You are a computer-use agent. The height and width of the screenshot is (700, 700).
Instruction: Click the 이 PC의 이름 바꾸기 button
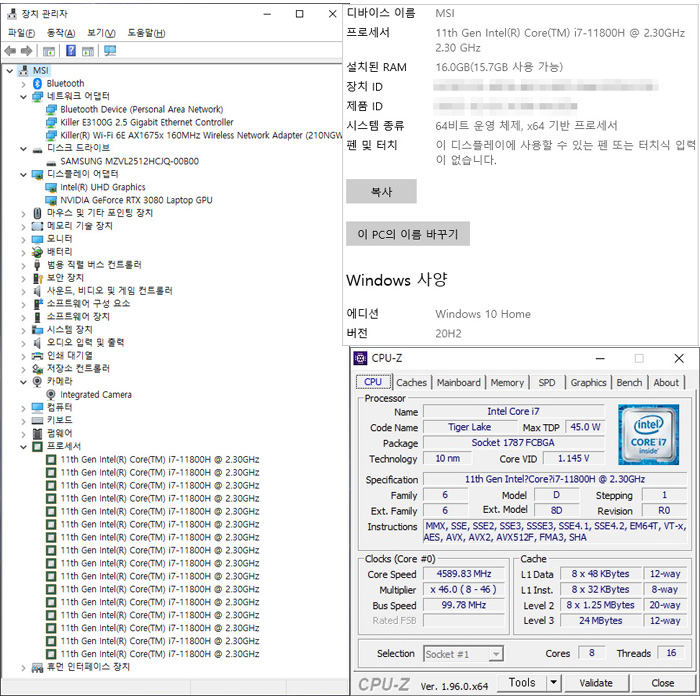click(x=408, y=234)
